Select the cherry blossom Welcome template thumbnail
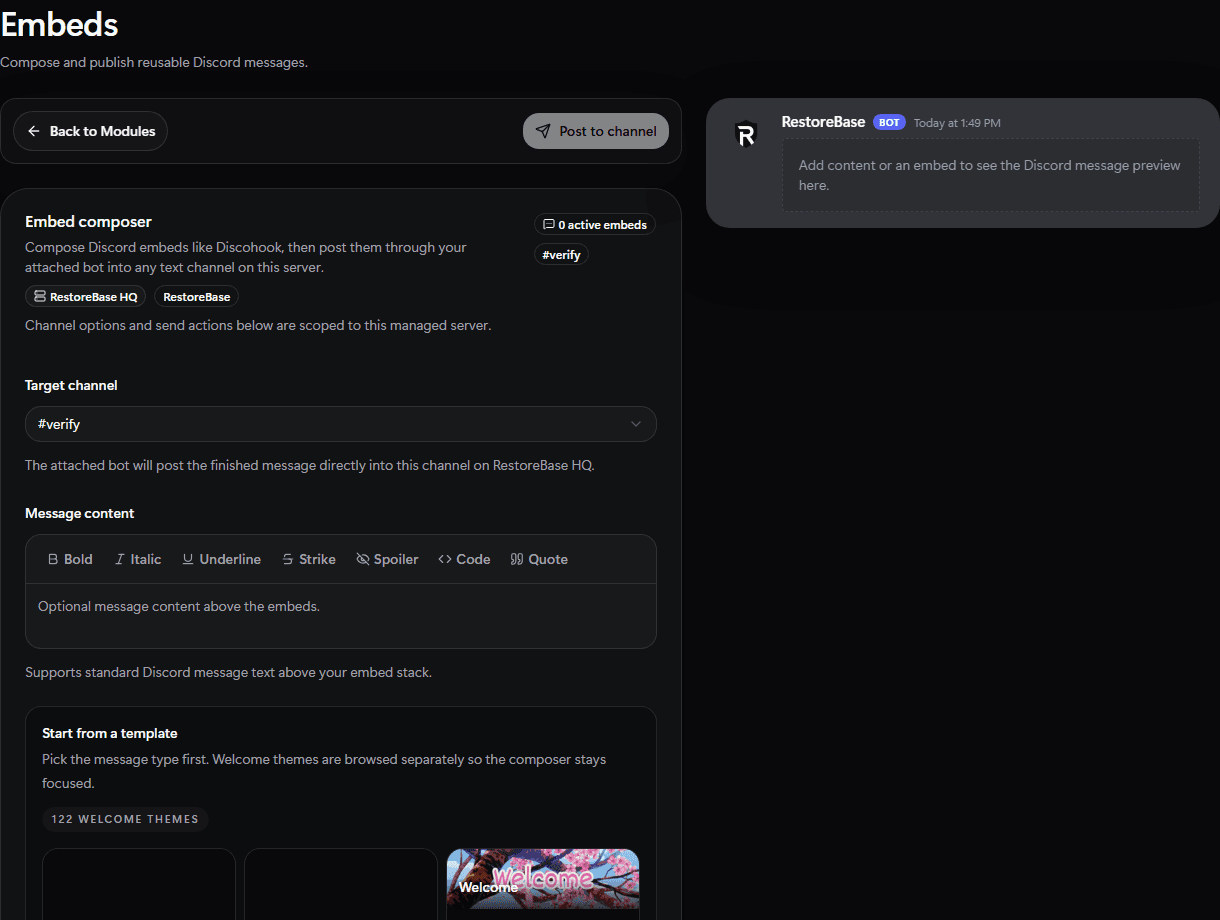Viewport: 1220px width, 920px height. pos(543,879)
